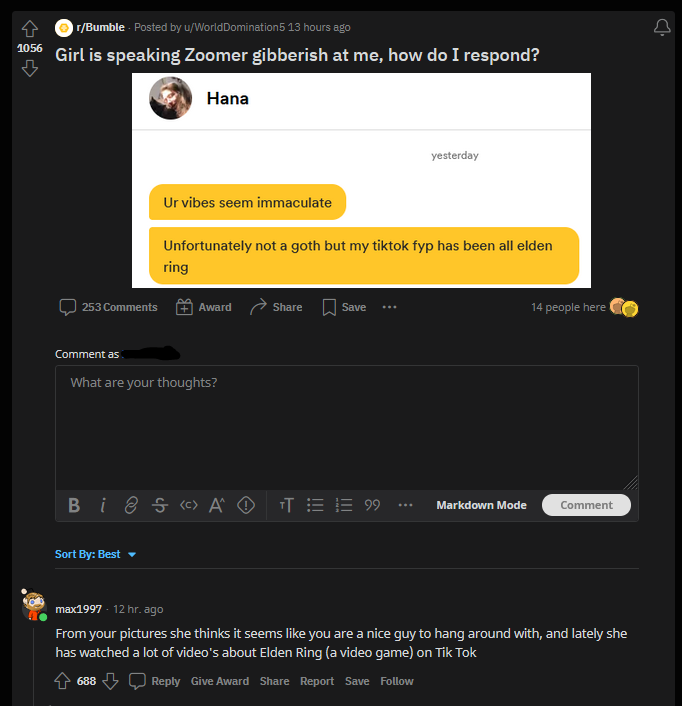Switch the editor to Markdown Mode

point(481,505)
